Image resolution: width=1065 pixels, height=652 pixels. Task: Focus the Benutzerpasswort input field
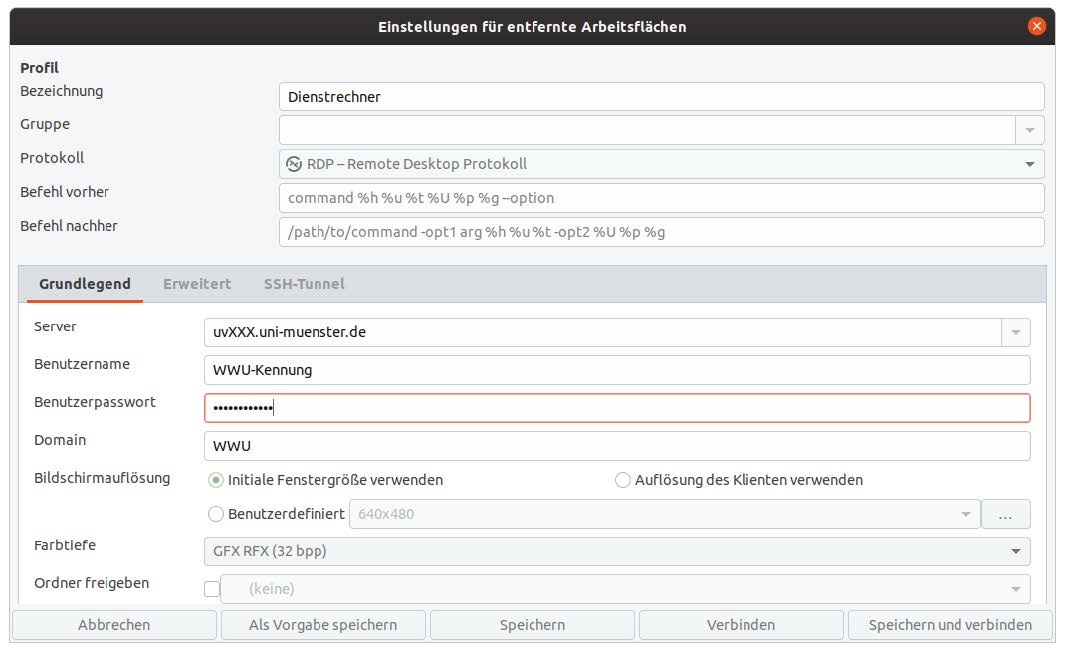pyautogui.click(x=616, y=408)
